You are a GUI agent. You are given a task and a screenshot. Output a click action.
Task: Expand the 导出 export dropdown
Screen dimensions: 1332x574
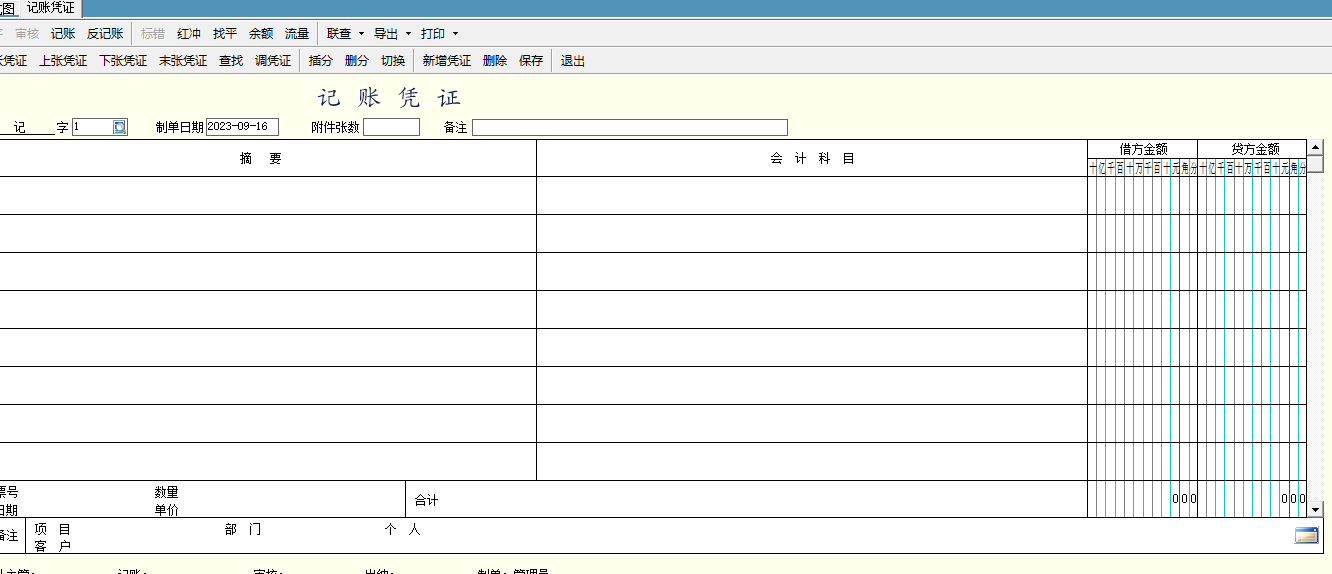(x=408, y=34)
